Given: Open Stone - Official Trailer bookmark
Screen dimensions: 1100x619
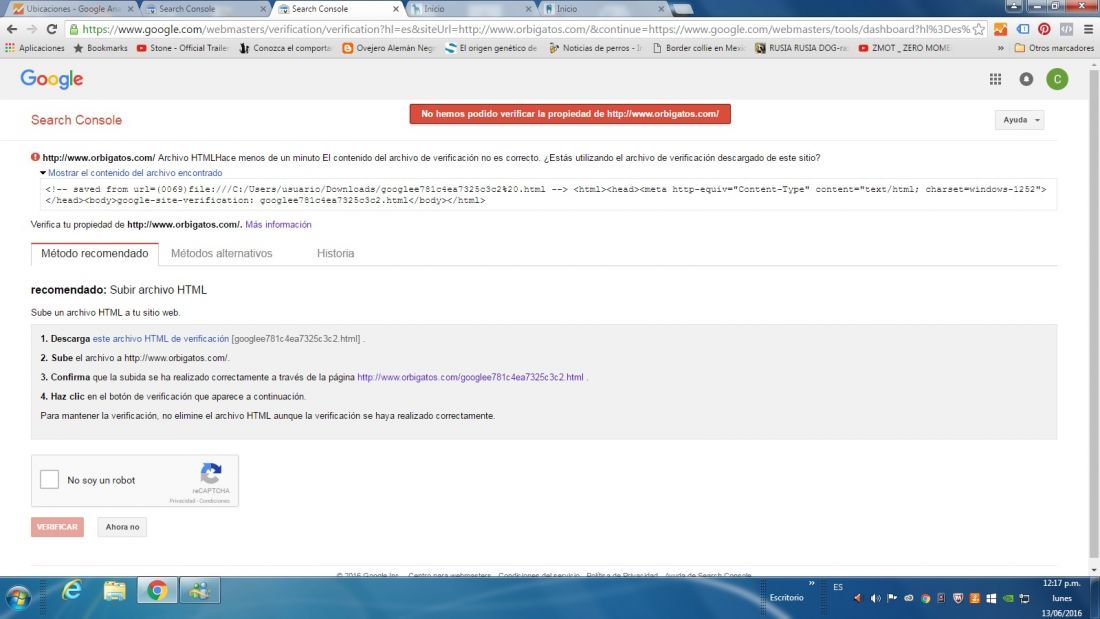Looking at the screenshot, I should [x=182, y=48].
